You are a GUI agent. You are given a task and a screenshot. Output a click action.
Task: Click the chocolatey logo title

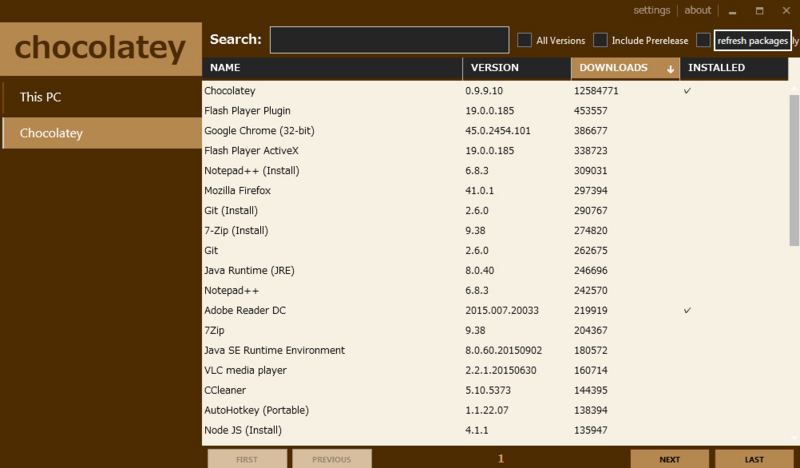click(x=100, y=48)
